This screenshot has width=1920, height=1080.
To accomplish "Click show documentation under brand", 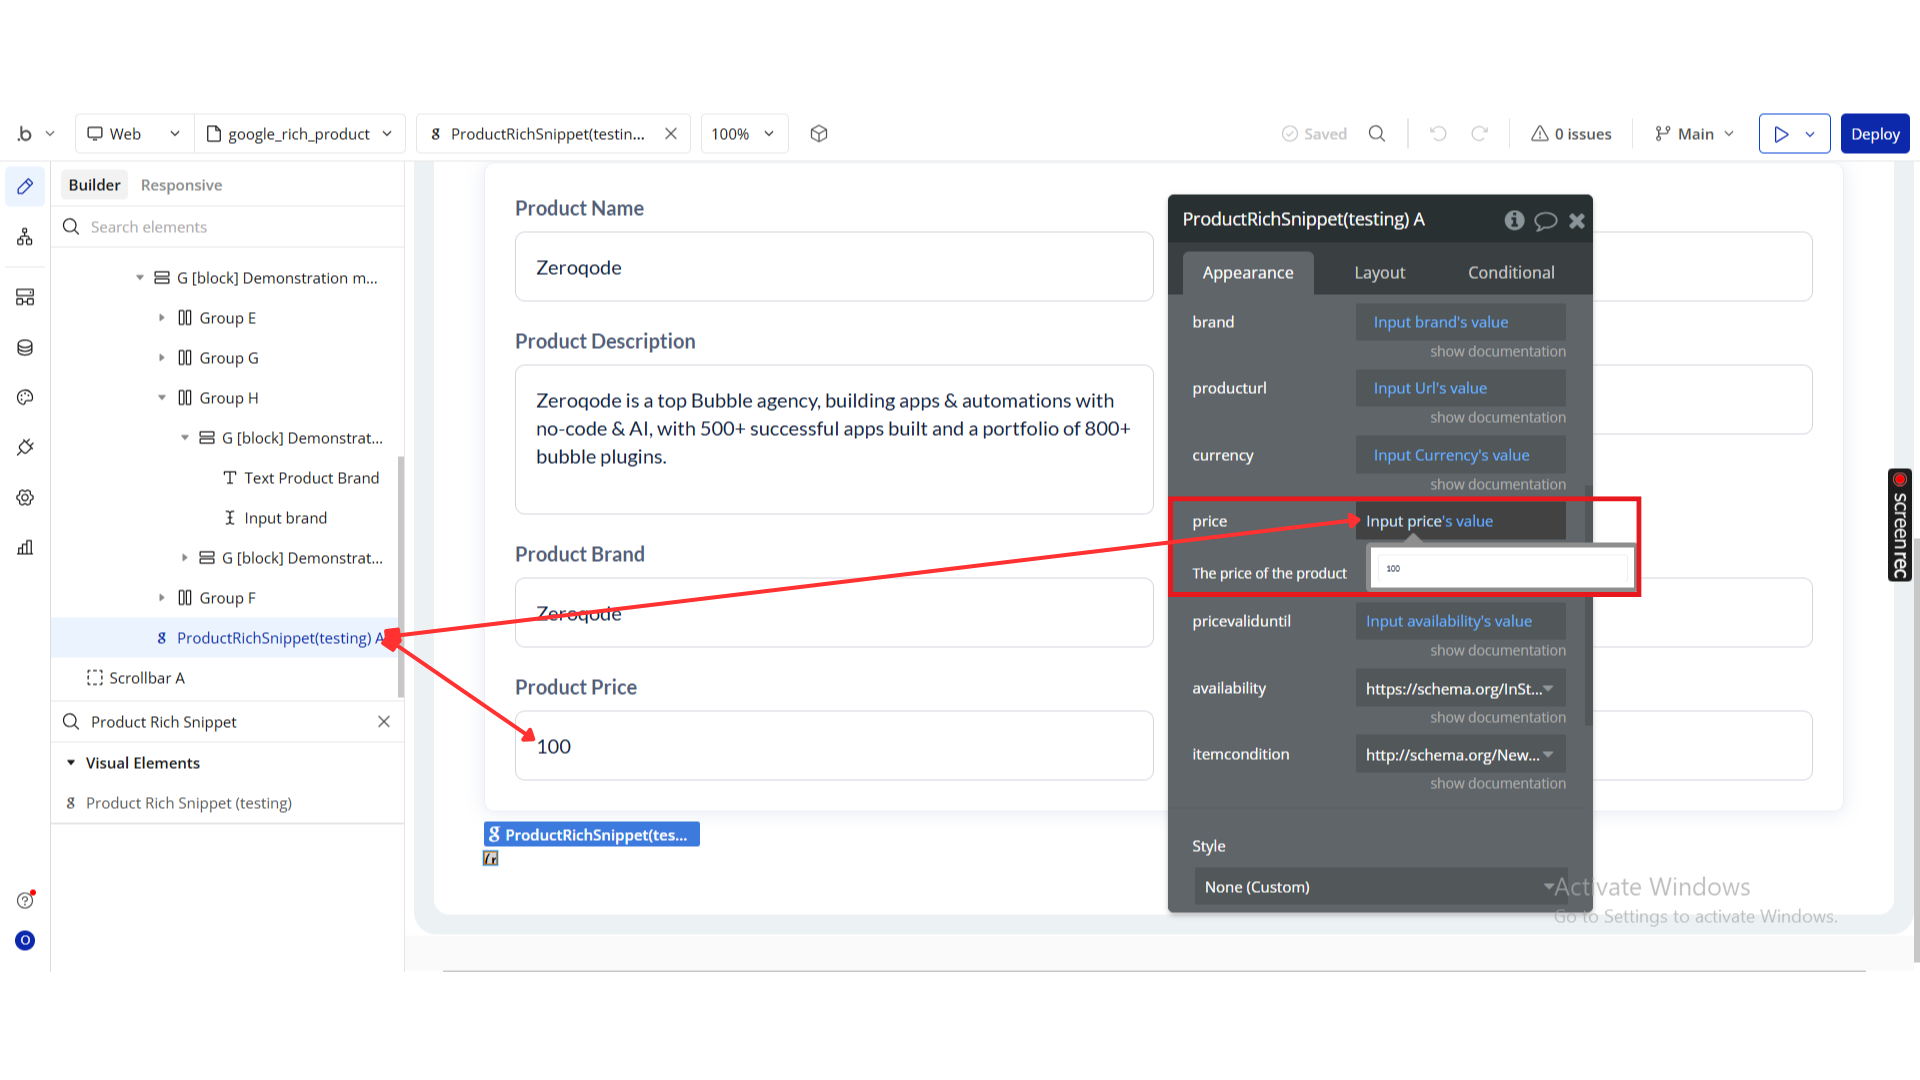I will pos(1497,352).
